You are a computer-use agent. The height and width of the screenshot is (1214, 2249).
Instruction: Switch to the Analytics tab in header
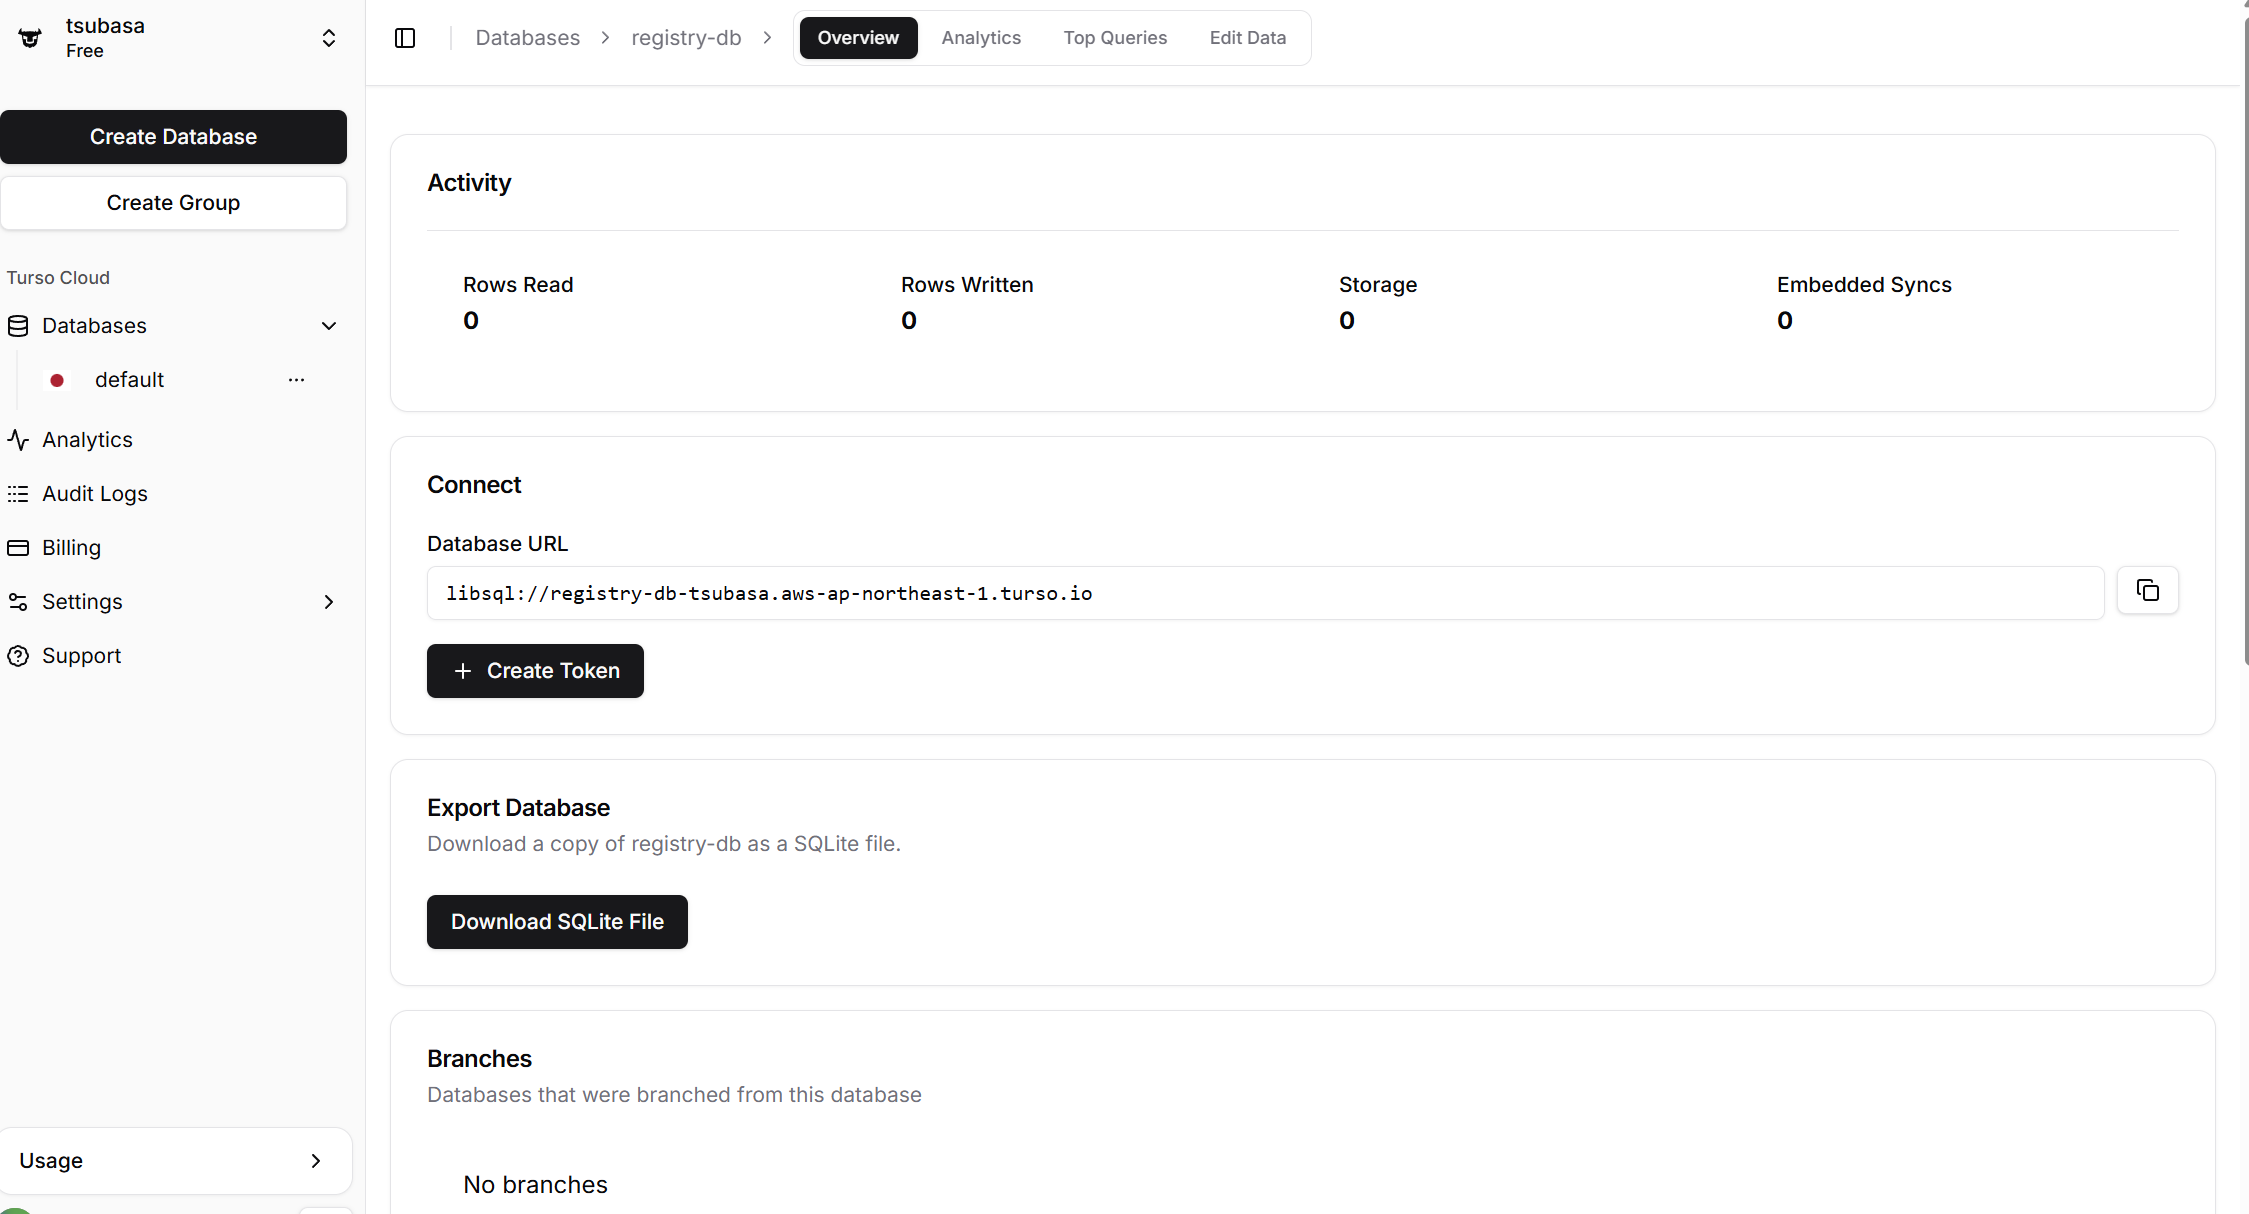981,38
